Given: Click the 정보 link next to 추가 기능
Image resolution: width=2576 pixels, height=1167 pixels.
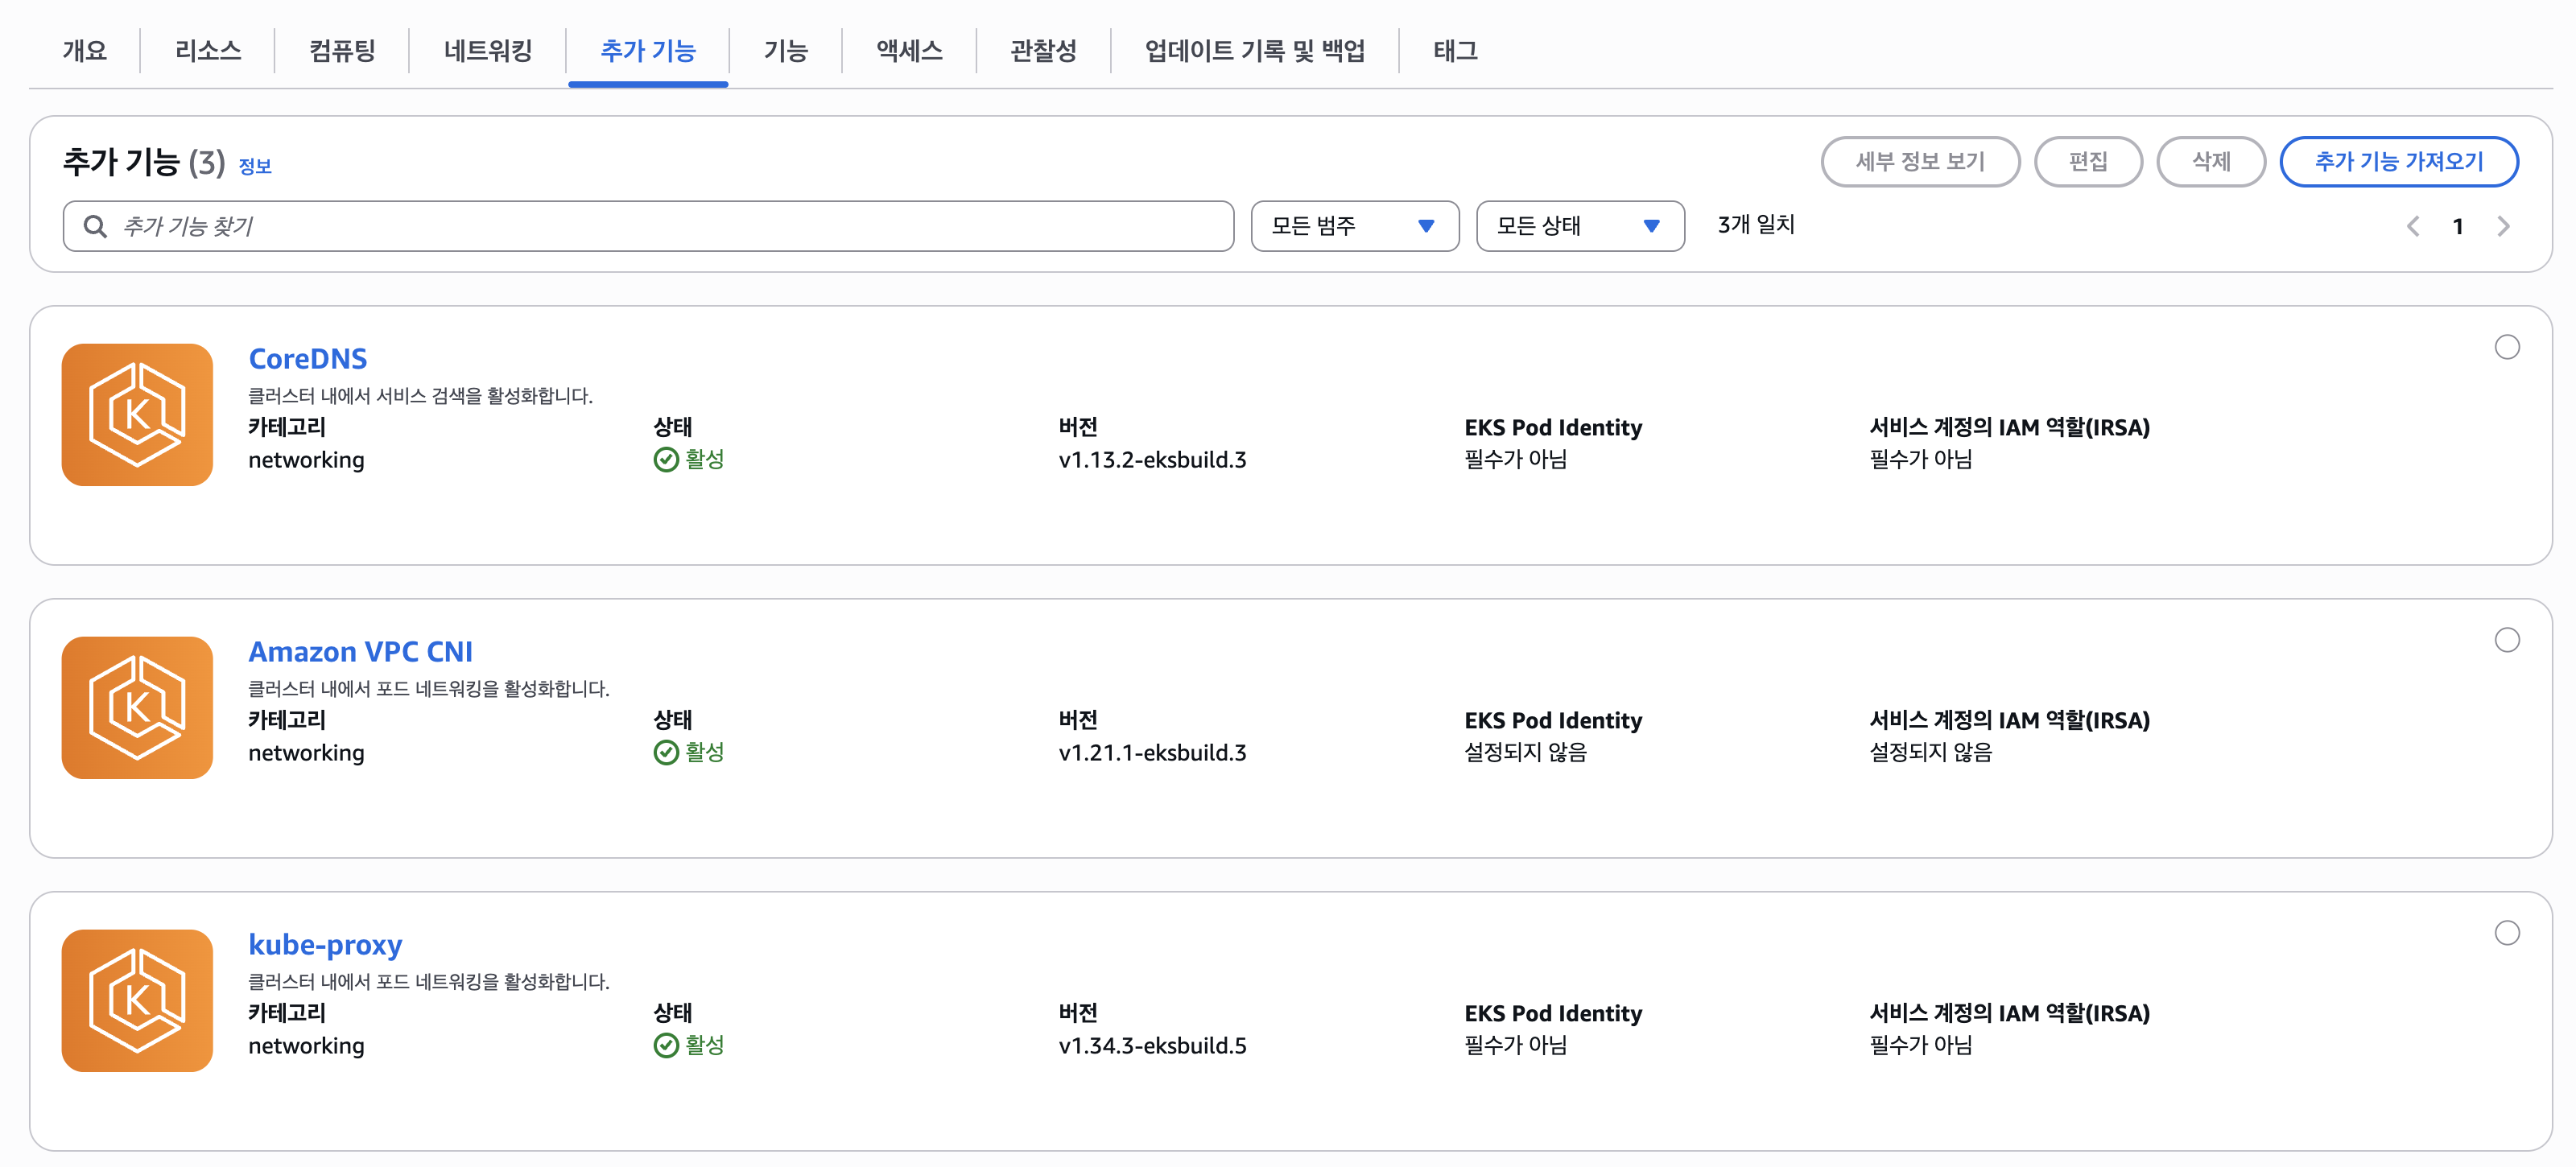Looking at the screenshot, I should pyautogui.click(x=256, y=166).
